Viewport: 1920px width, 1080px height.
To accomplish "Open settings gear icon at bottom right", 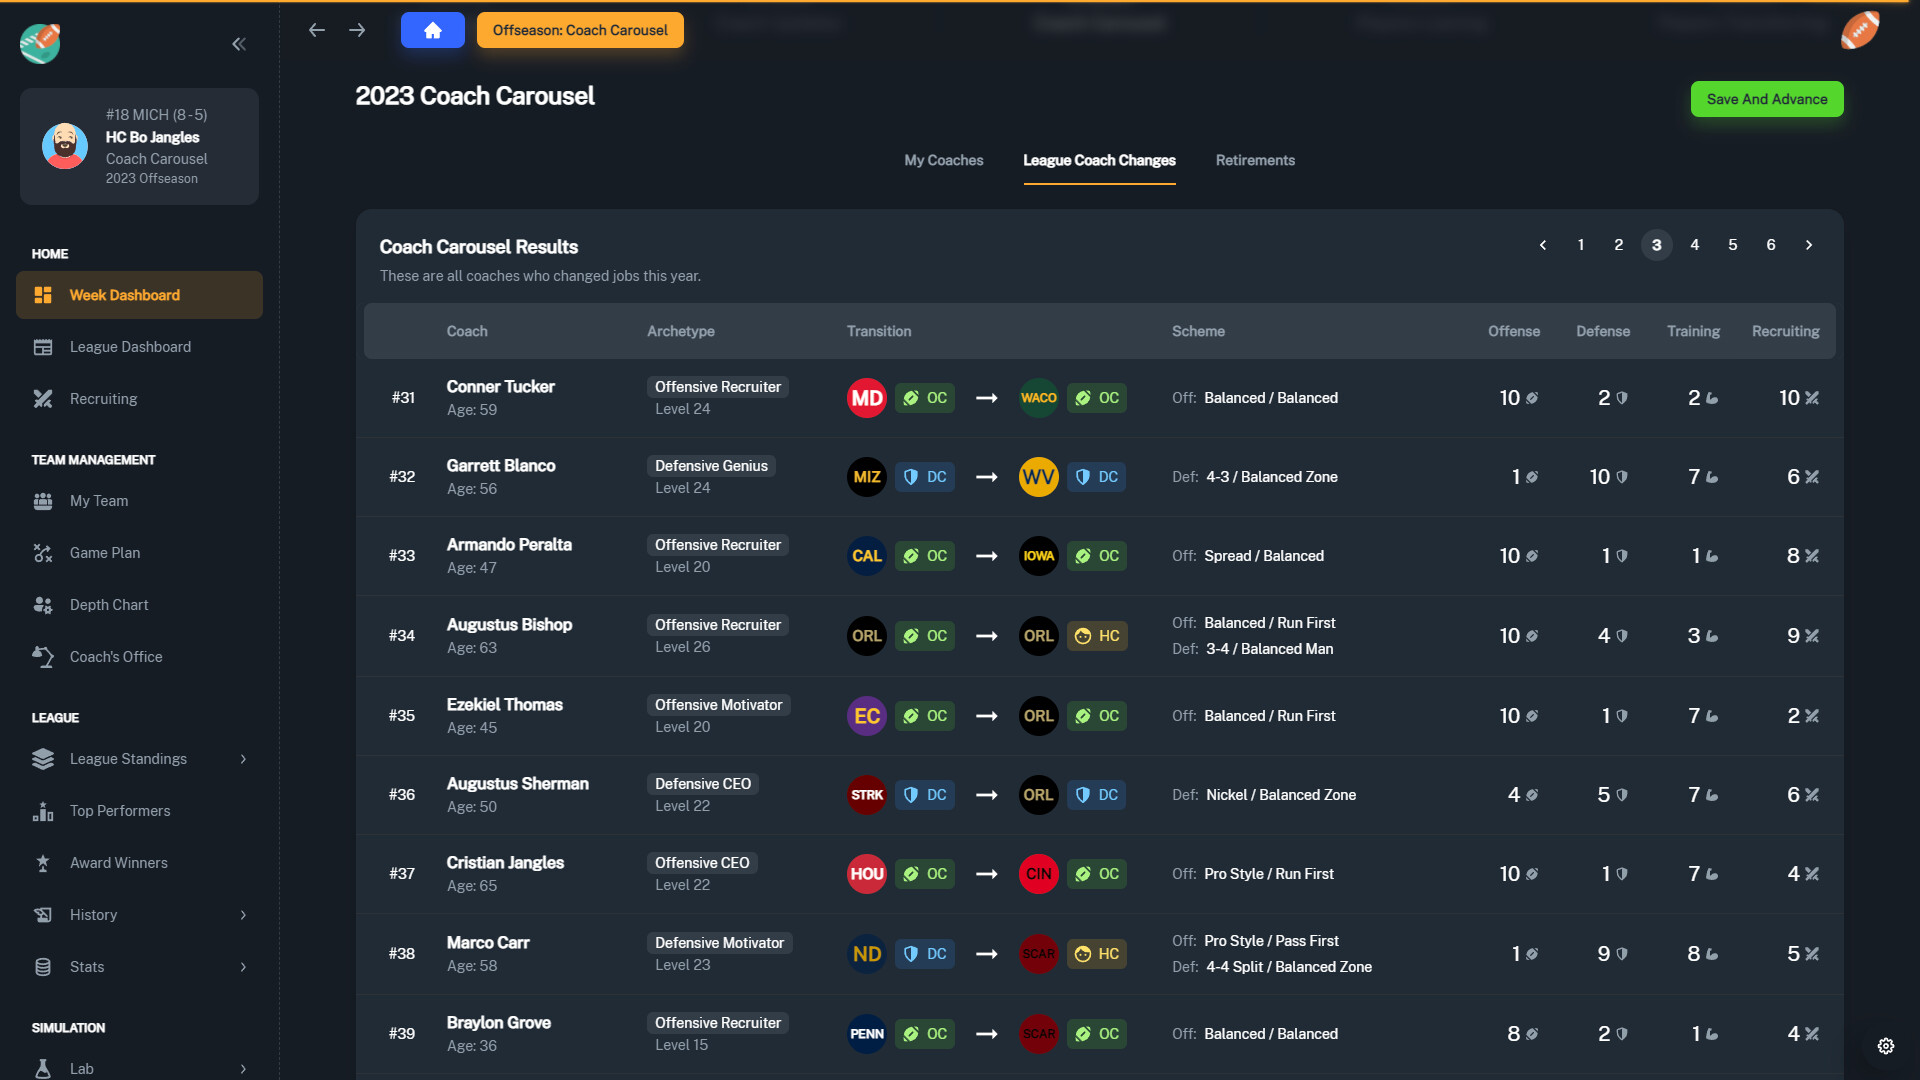I will pyautogui.click(x=1886, y=1046).
